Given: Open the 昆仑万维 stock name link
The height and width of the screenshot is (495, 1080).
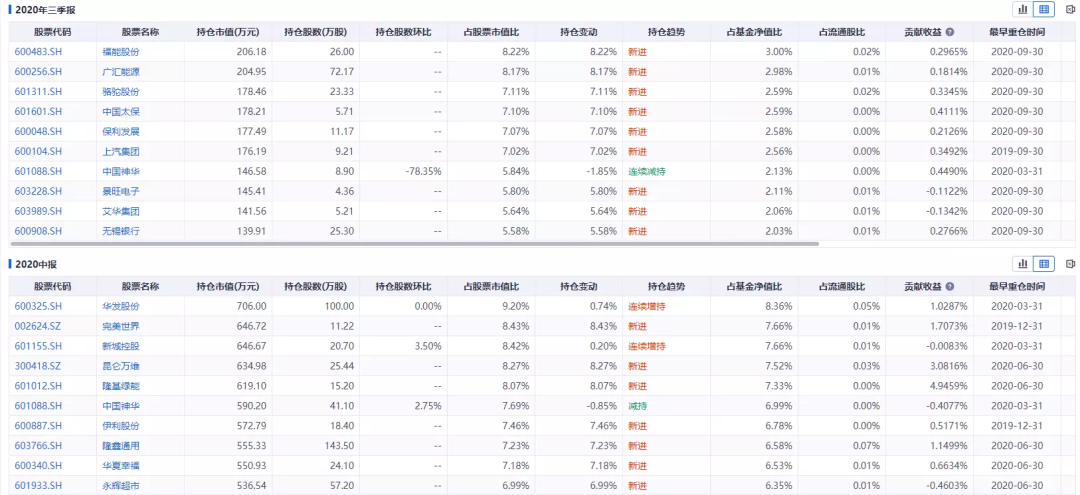Looking at the screenshot, I should (x=121, y=366).
